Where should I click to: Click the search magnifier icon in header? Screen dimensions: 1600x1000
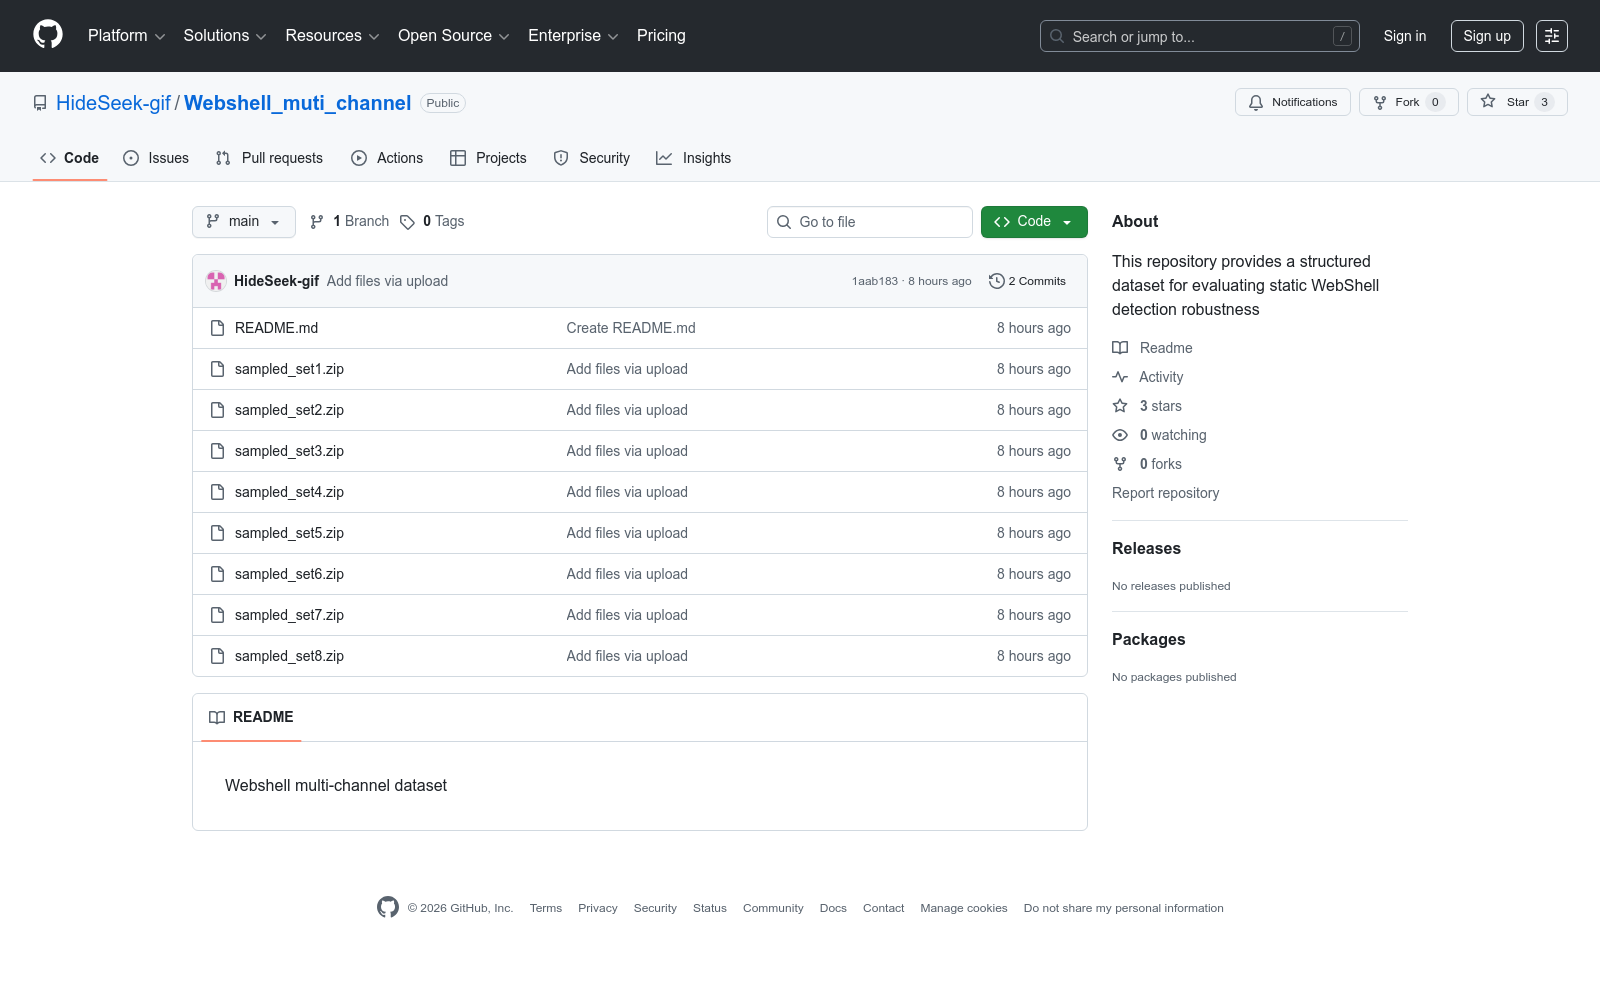click(1057, 36)
